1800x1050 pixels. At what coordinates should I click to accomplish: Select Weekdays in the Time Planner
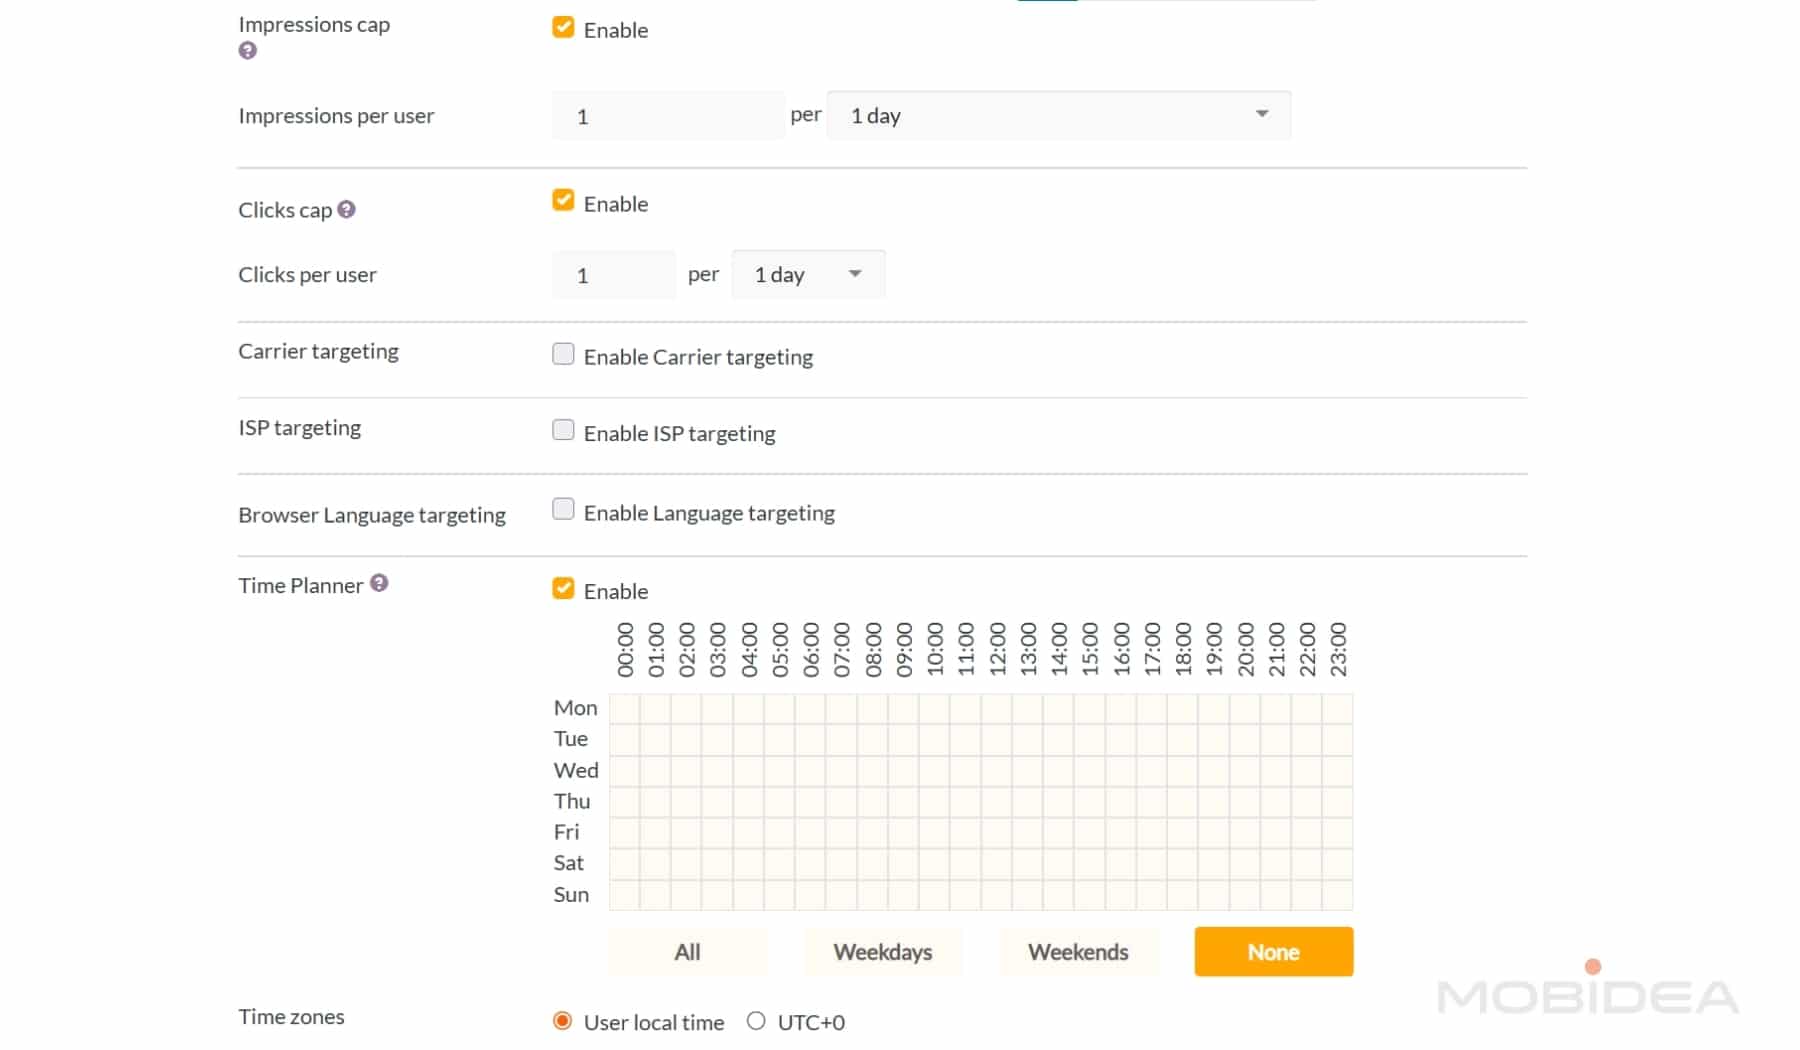point(882,952)
